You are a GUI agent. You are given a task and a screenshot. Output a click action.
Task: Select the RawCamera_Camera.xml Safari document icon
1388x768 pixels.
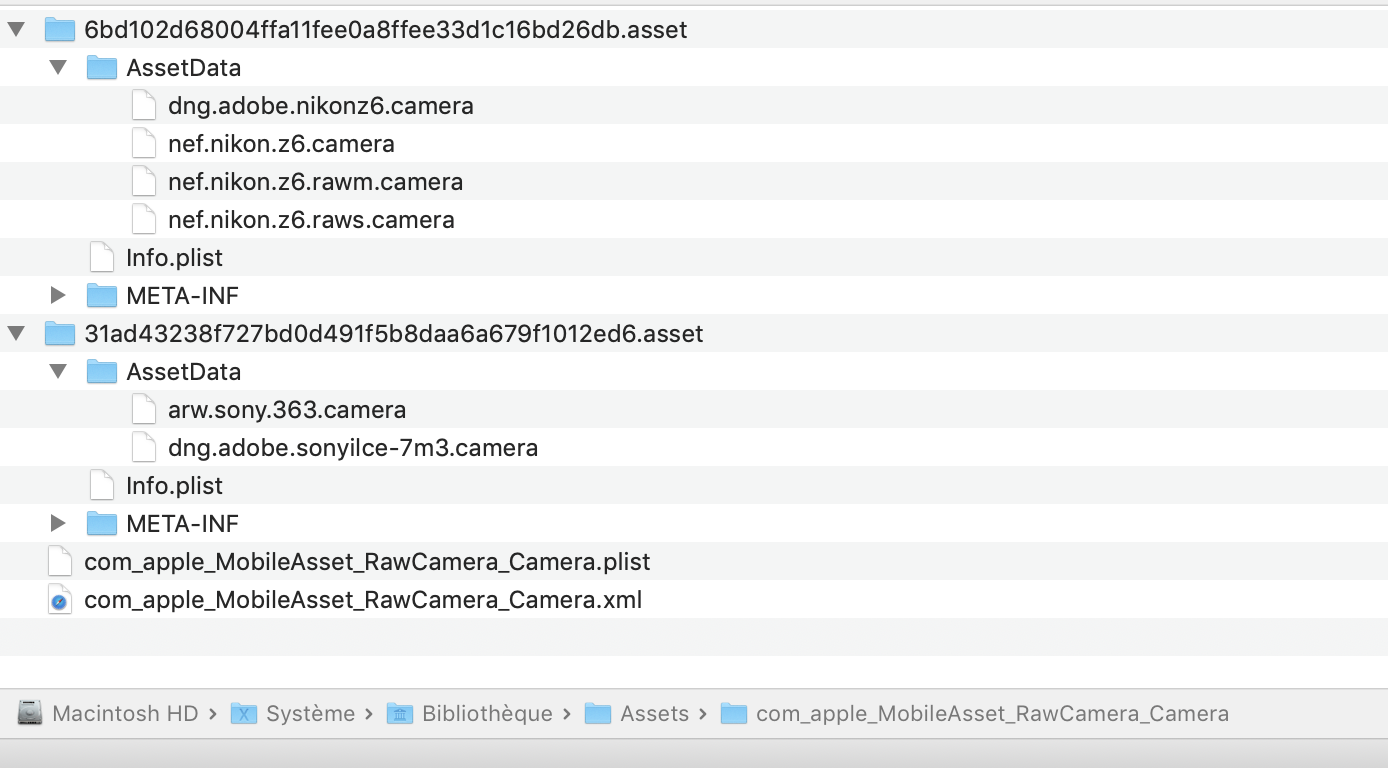click(x=60, y=600)
